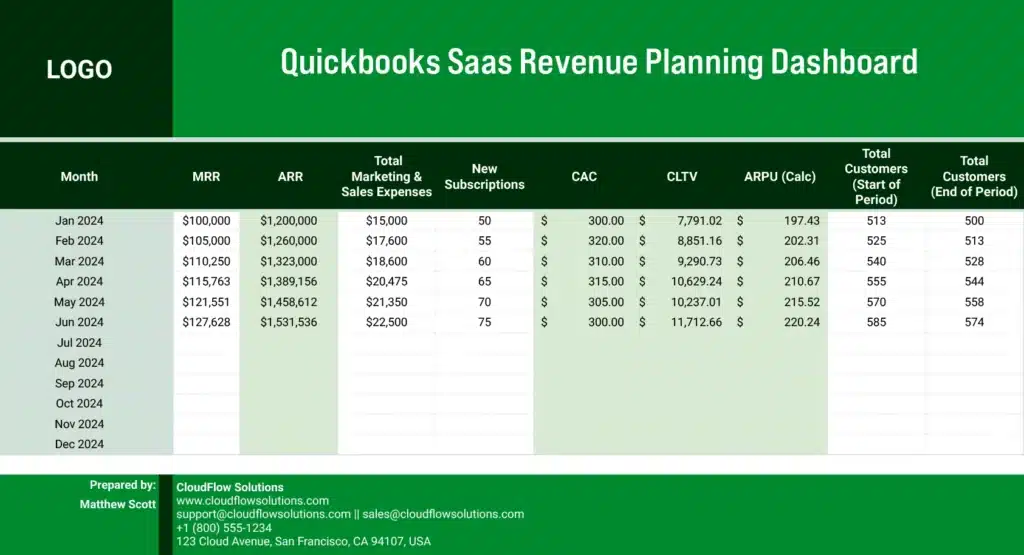Select New Subscriptions value 55

click(485, 241)
